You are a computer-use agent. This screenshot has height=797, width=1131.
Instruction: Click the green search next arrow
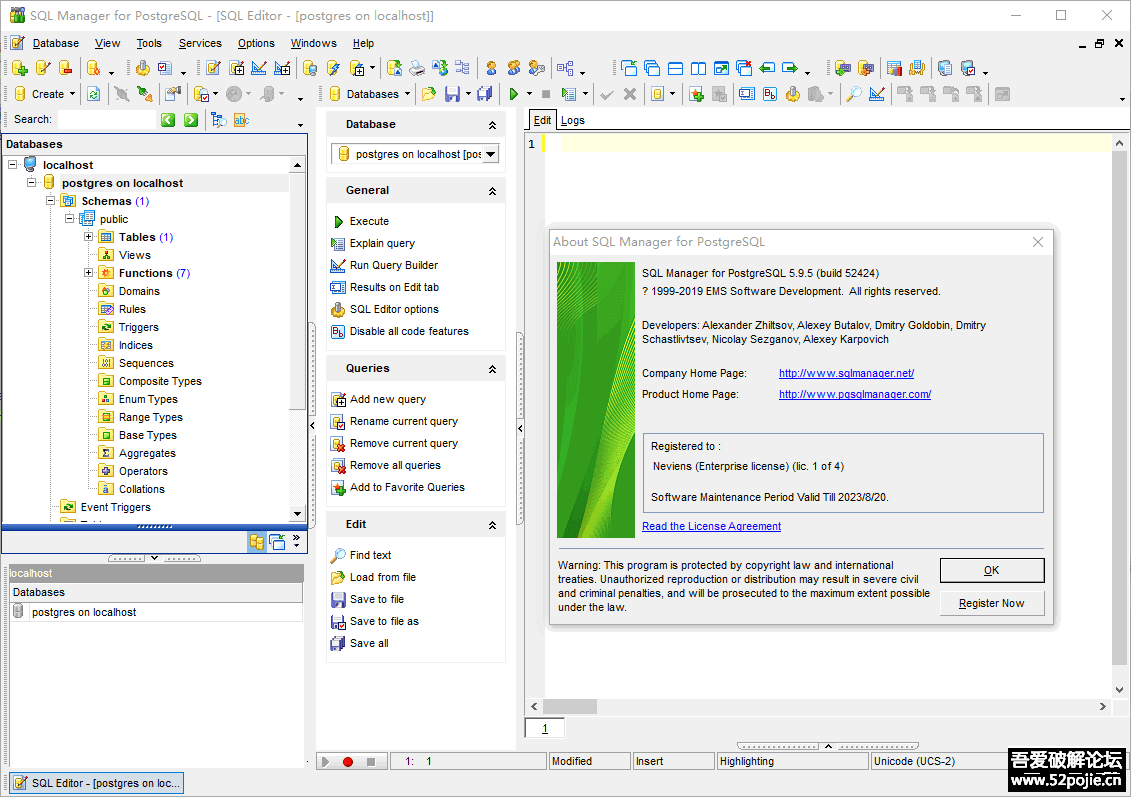point(191,120)
